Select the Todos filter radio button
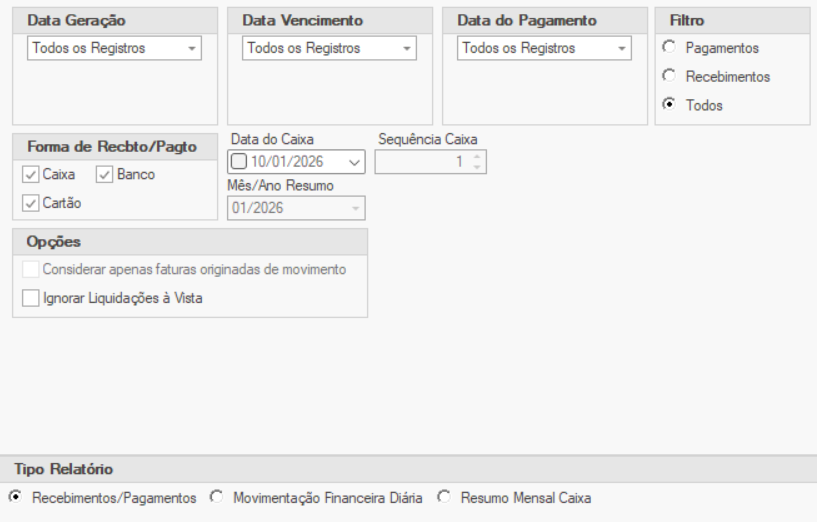Viewport: 817px width, 522px height. tap(670, 104)
